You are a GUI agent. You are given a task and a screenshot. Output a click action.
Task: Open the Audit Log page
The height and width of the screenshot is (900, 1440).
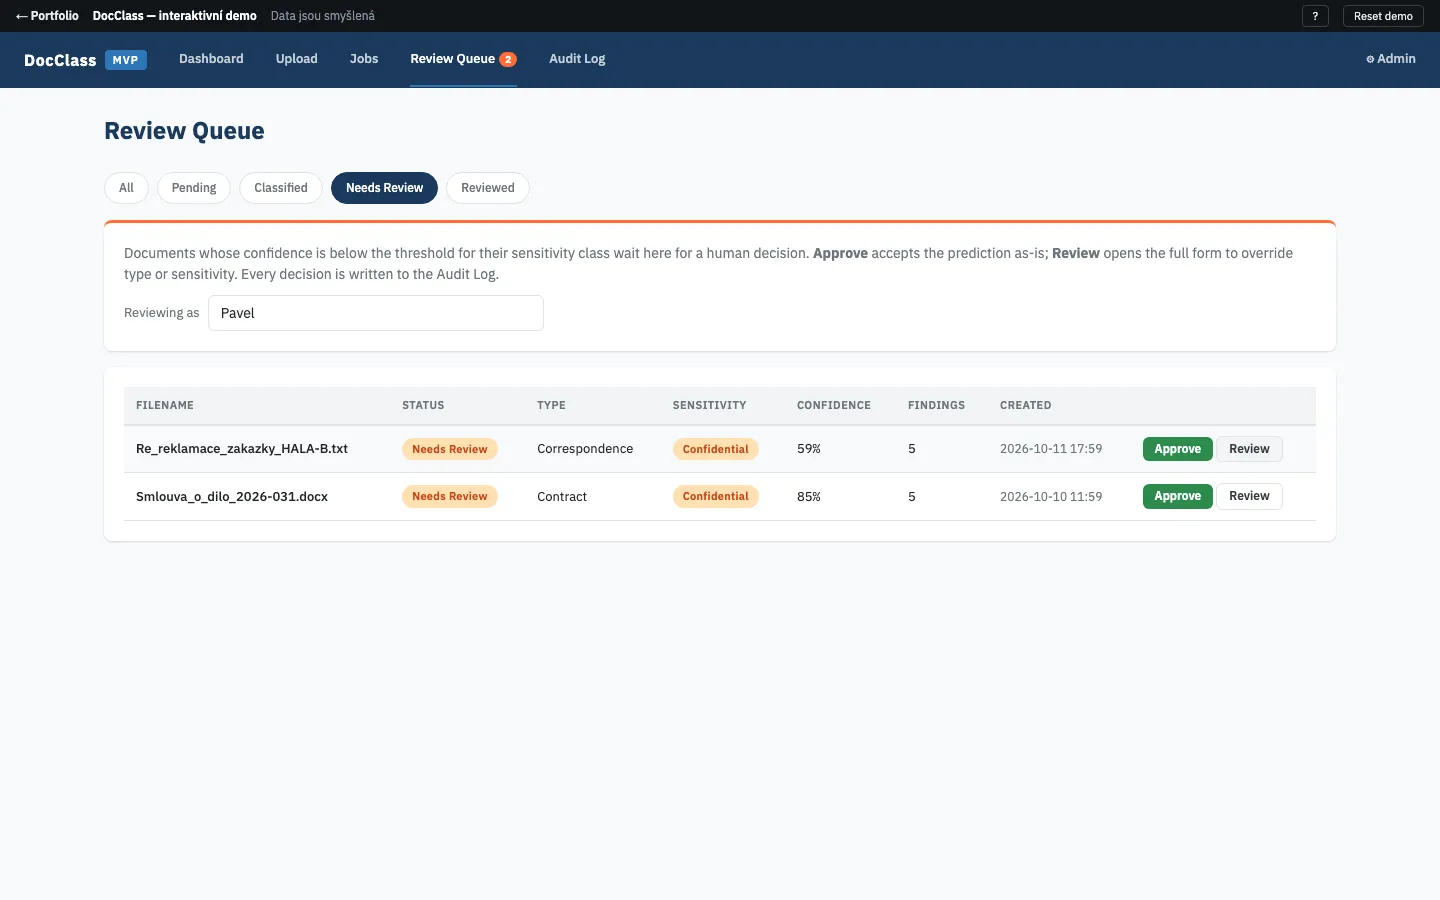[x=577, y=59]
